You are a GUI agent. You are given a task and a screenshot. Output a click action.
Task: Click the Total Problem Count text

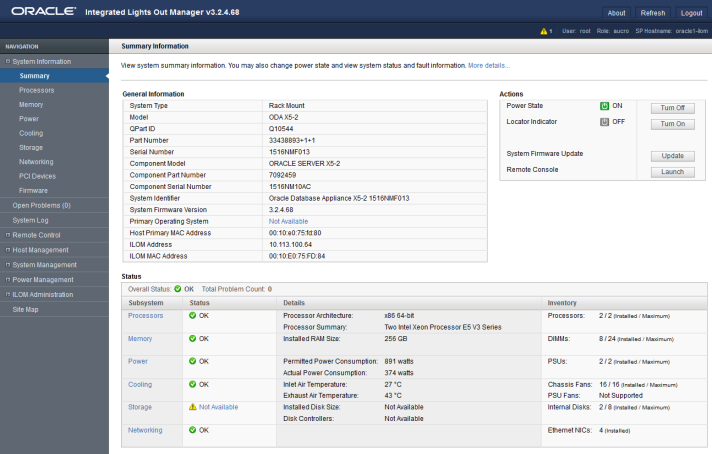point(237,289)
